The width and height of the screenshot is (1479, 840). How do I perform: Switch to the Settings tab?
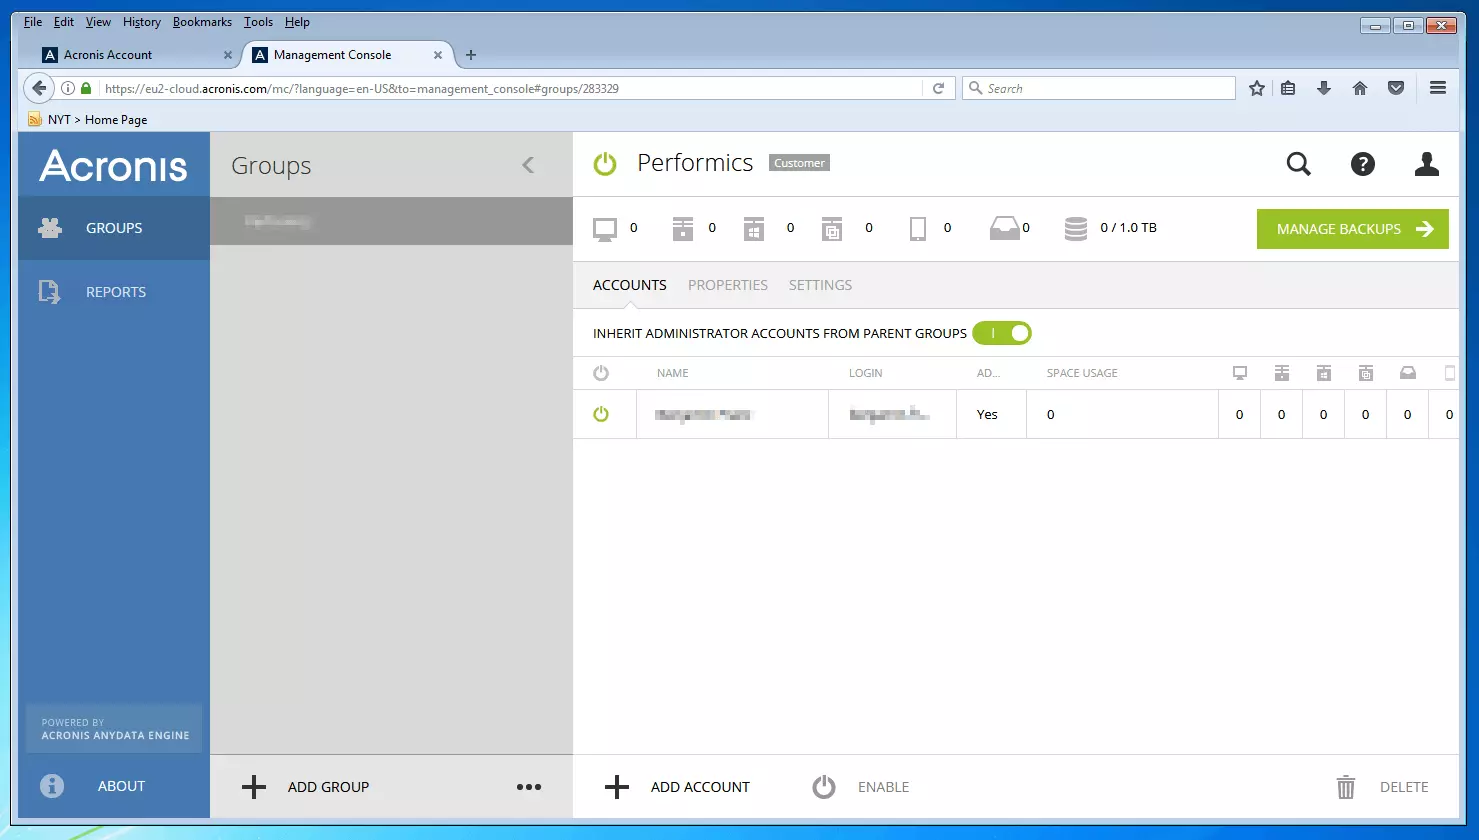(x=820, y=285)
